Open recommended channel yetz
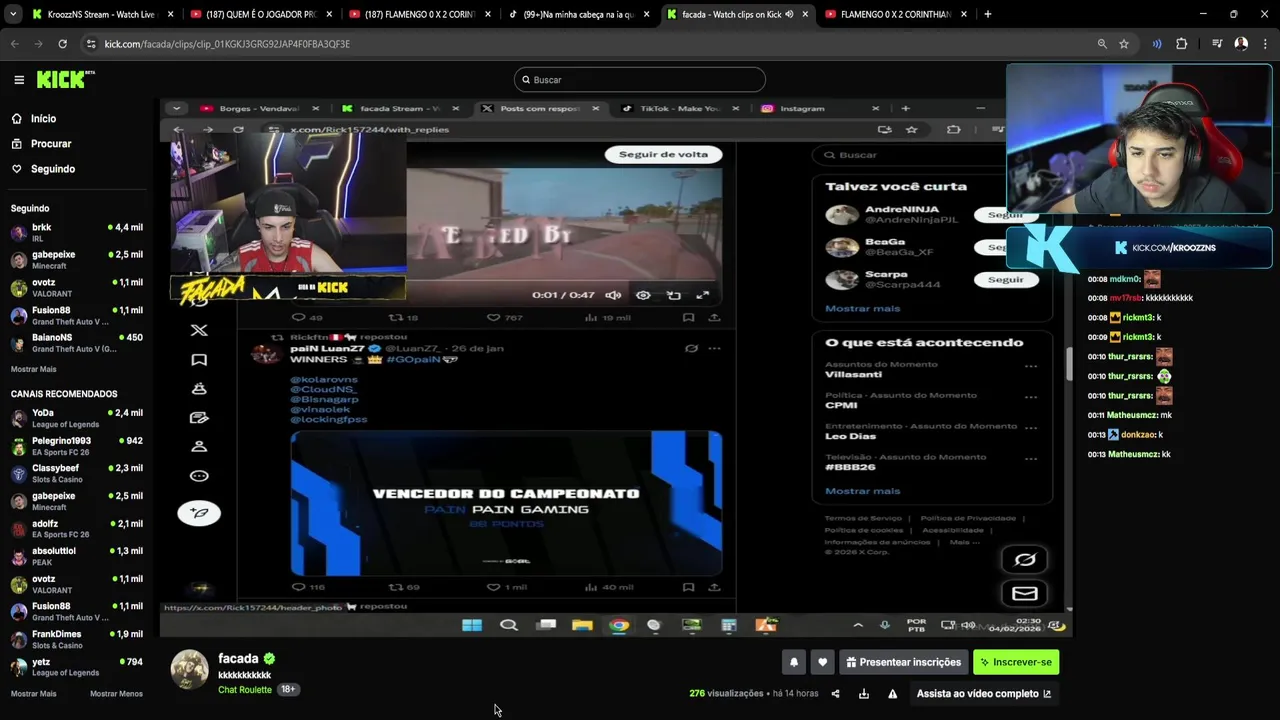Viewport: 1280px width, 720px height. (77, 667)
